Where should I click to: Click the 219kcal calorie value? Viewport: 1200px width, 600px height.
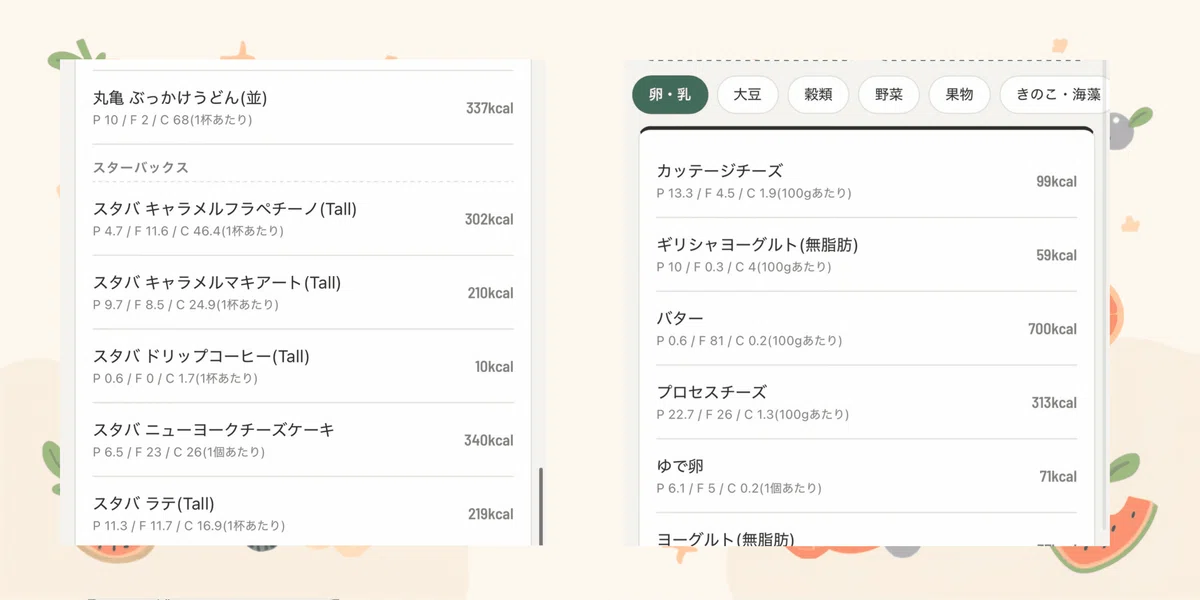(x=491, y=514)
